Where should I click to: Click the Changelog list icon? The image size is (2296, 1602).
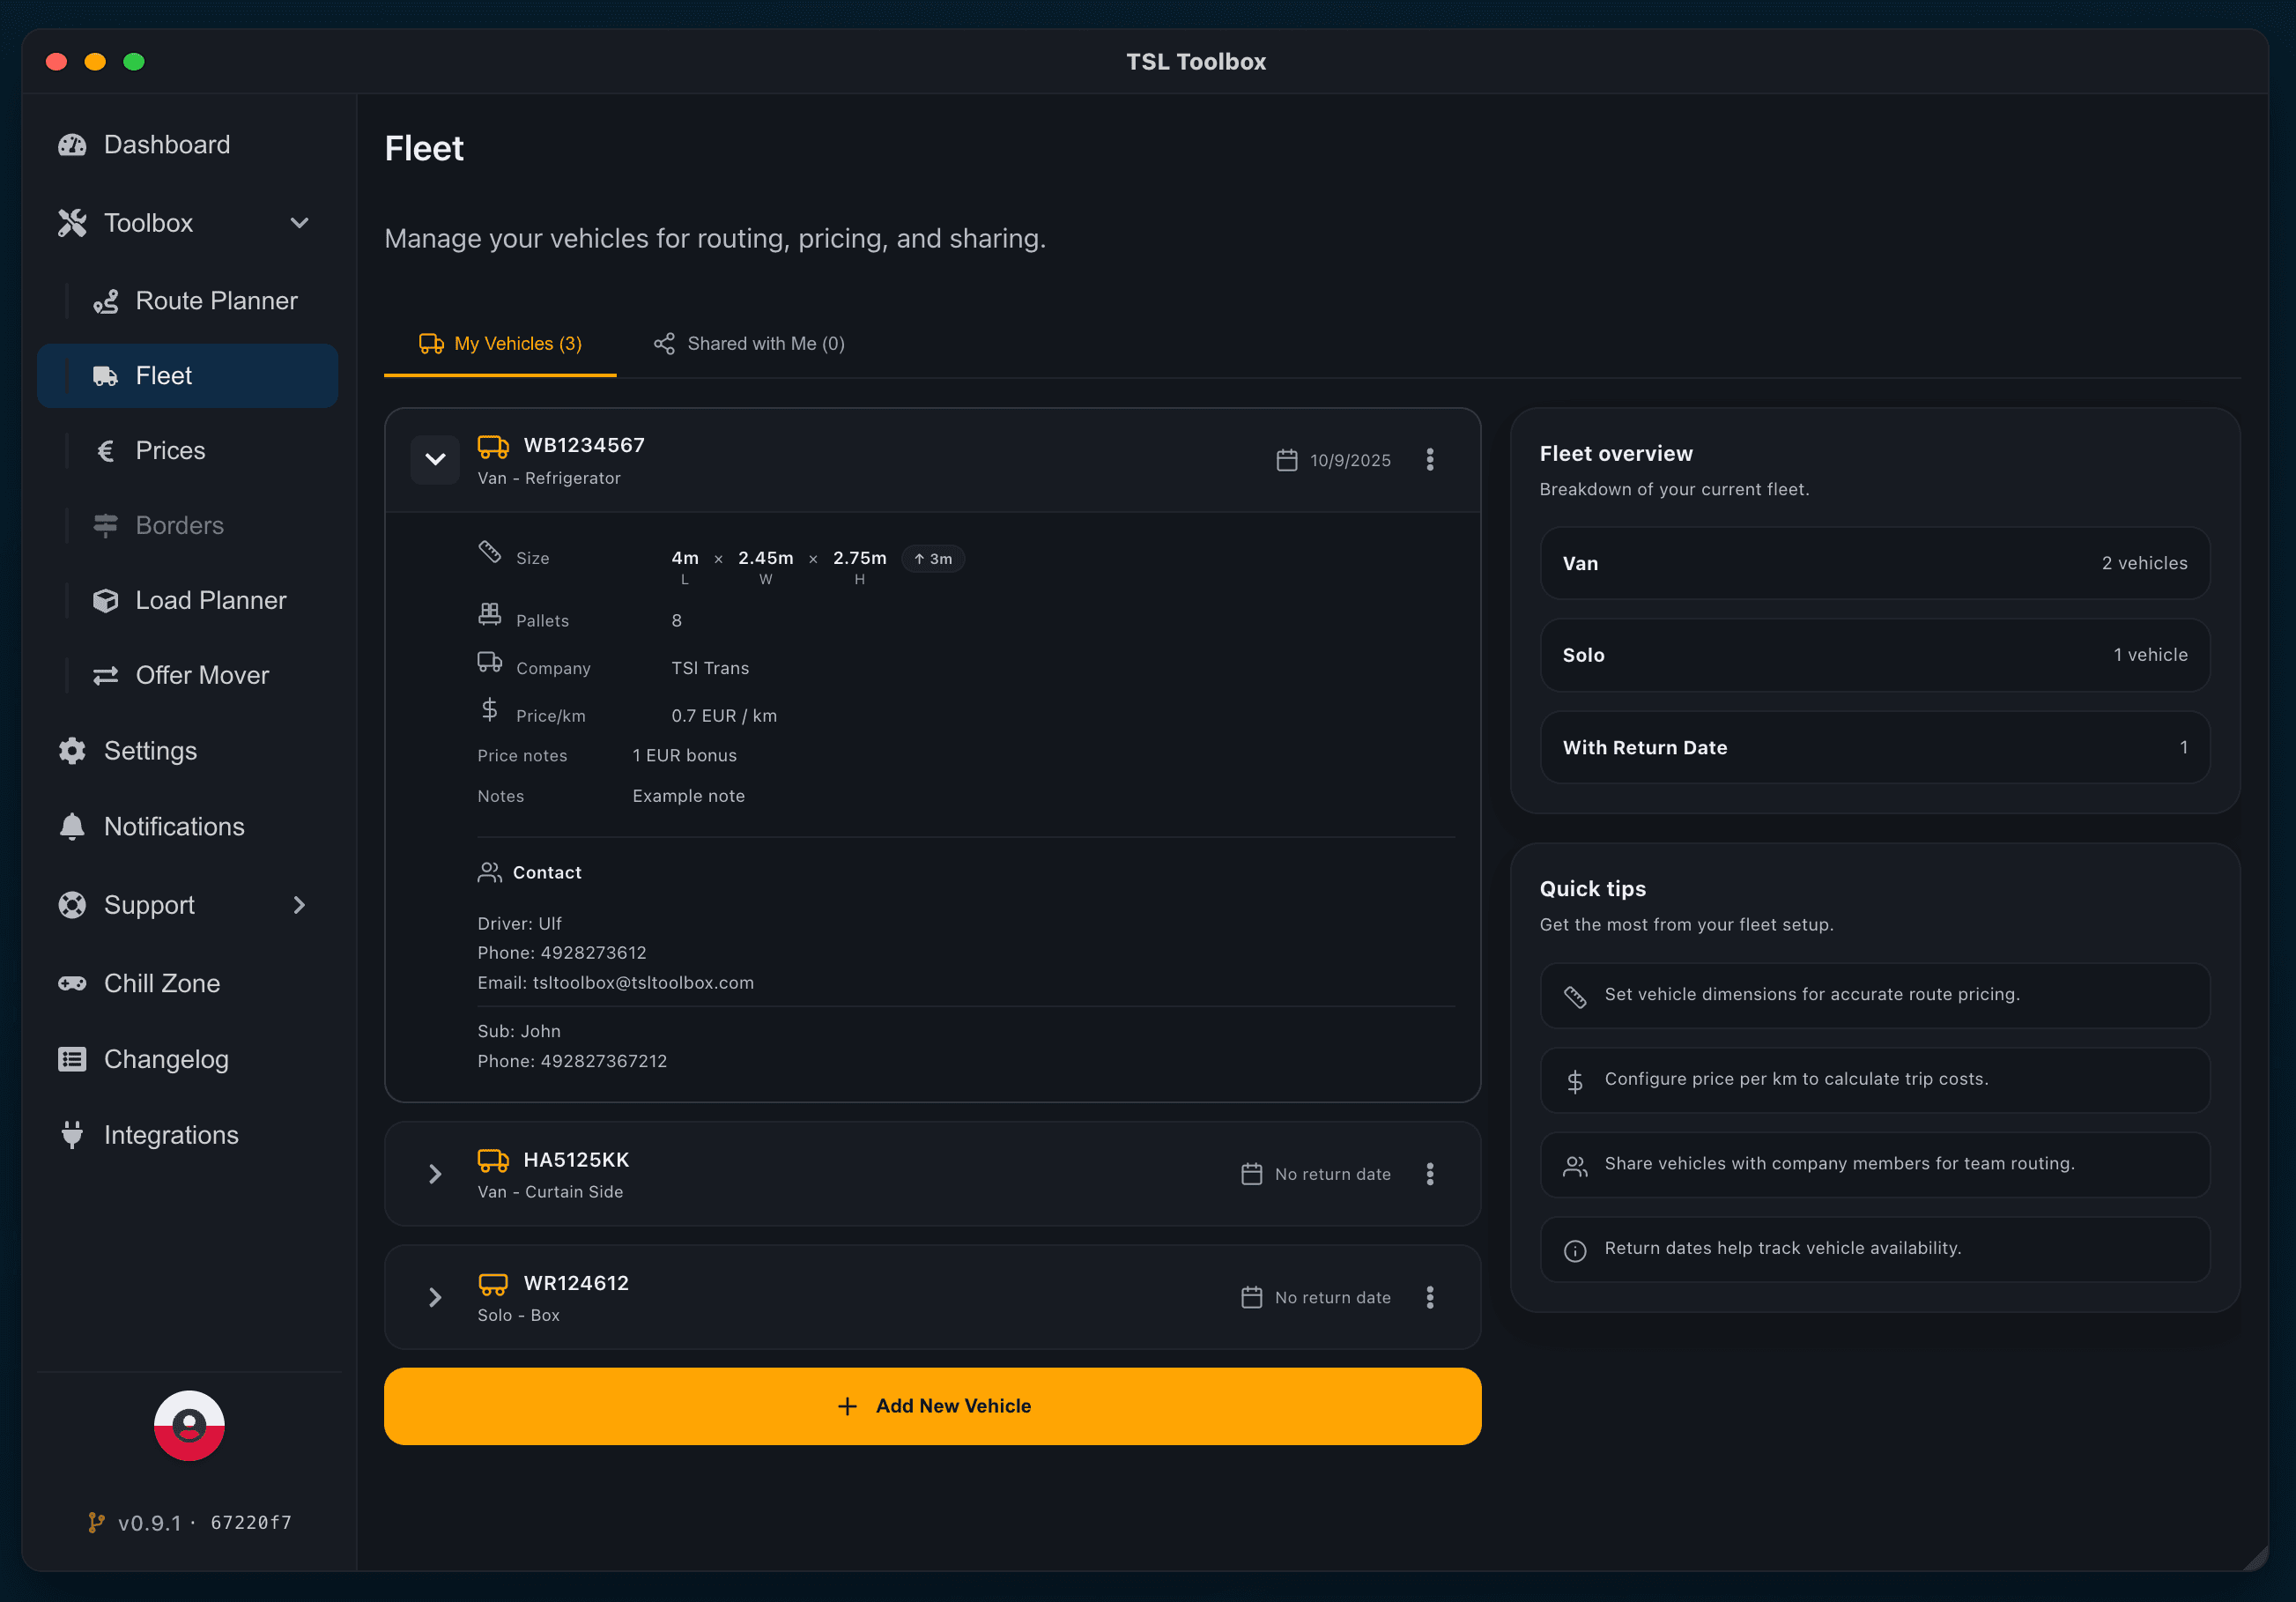(72, 1059)
